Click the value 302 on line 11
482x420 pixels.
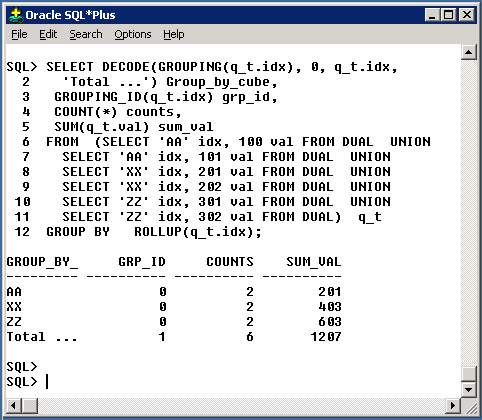(x=210, y=217)
